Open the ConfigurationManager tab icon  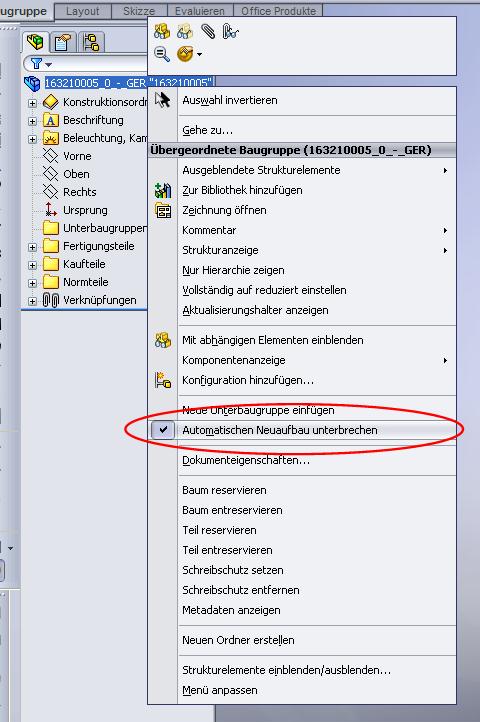pyautogui.click(x=90, y=43)
